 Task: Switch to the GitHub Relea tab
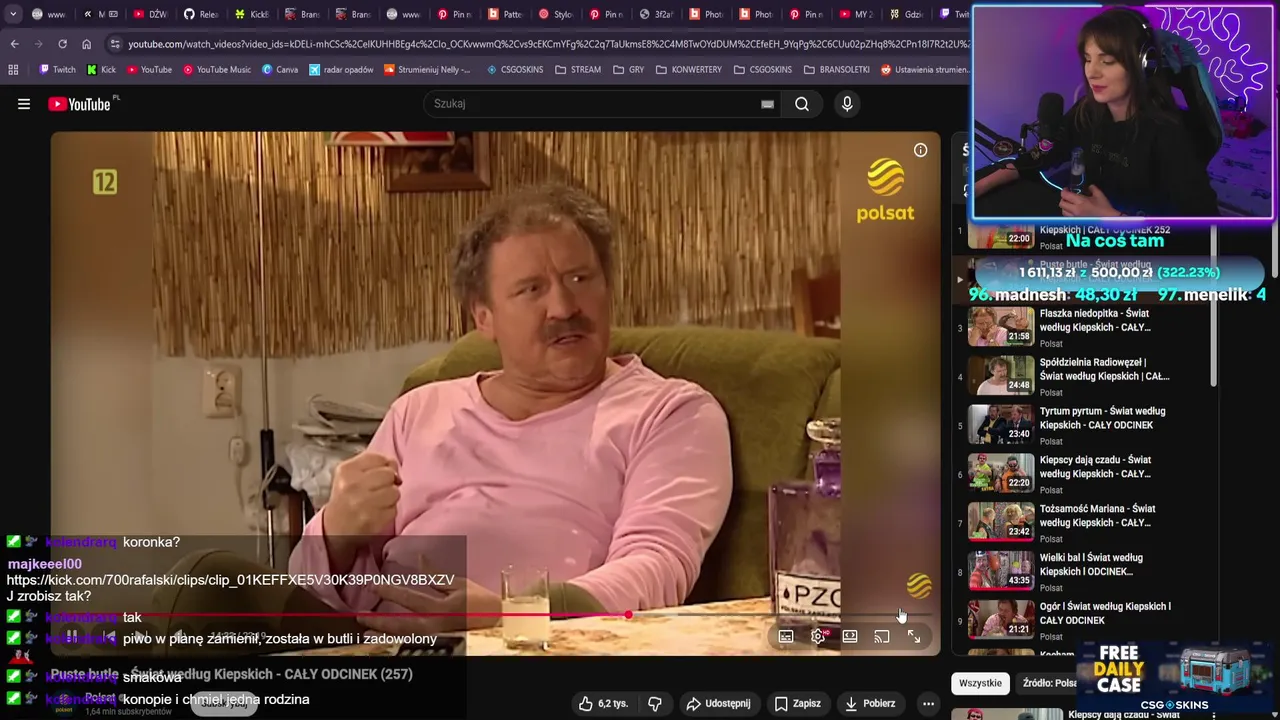(x=201, y=15)
